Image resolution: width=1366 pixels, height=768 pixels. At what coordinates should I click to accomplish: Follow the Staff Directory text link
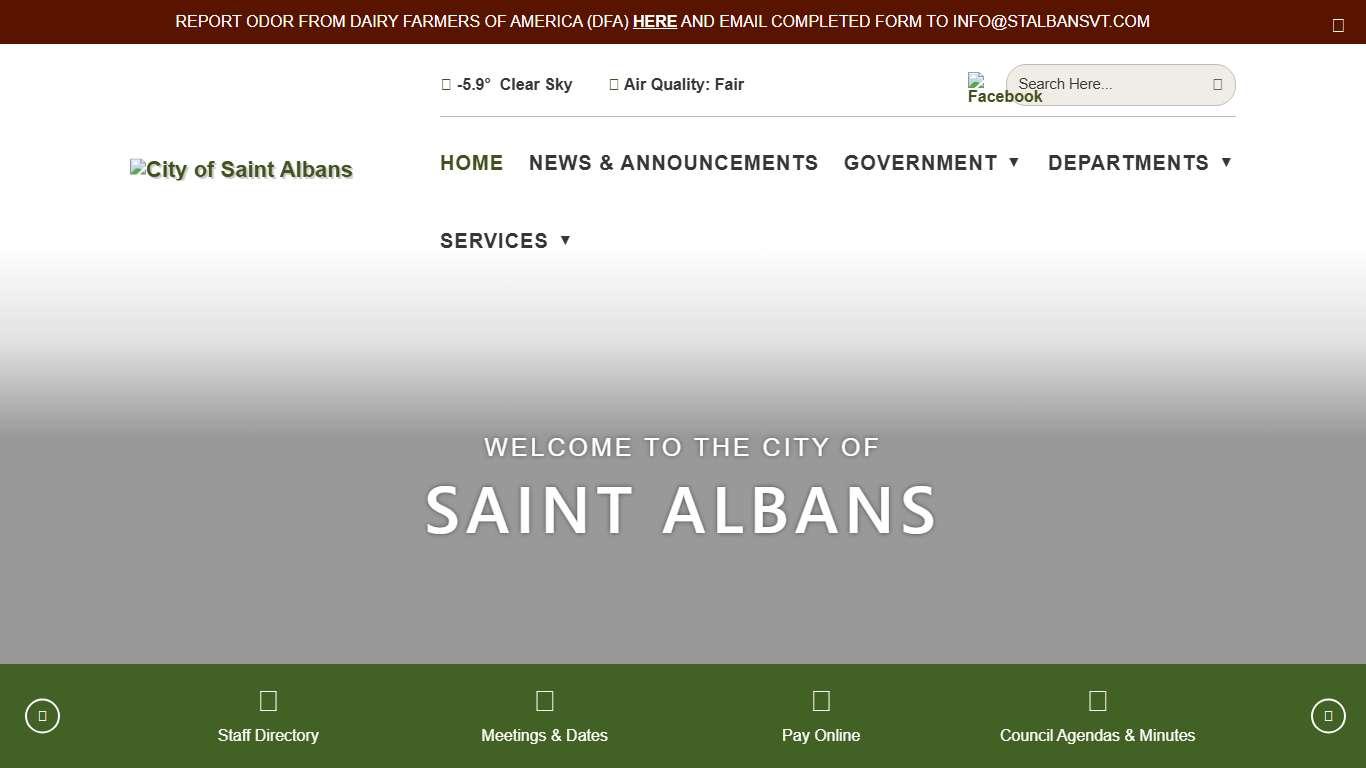point(268,735)
